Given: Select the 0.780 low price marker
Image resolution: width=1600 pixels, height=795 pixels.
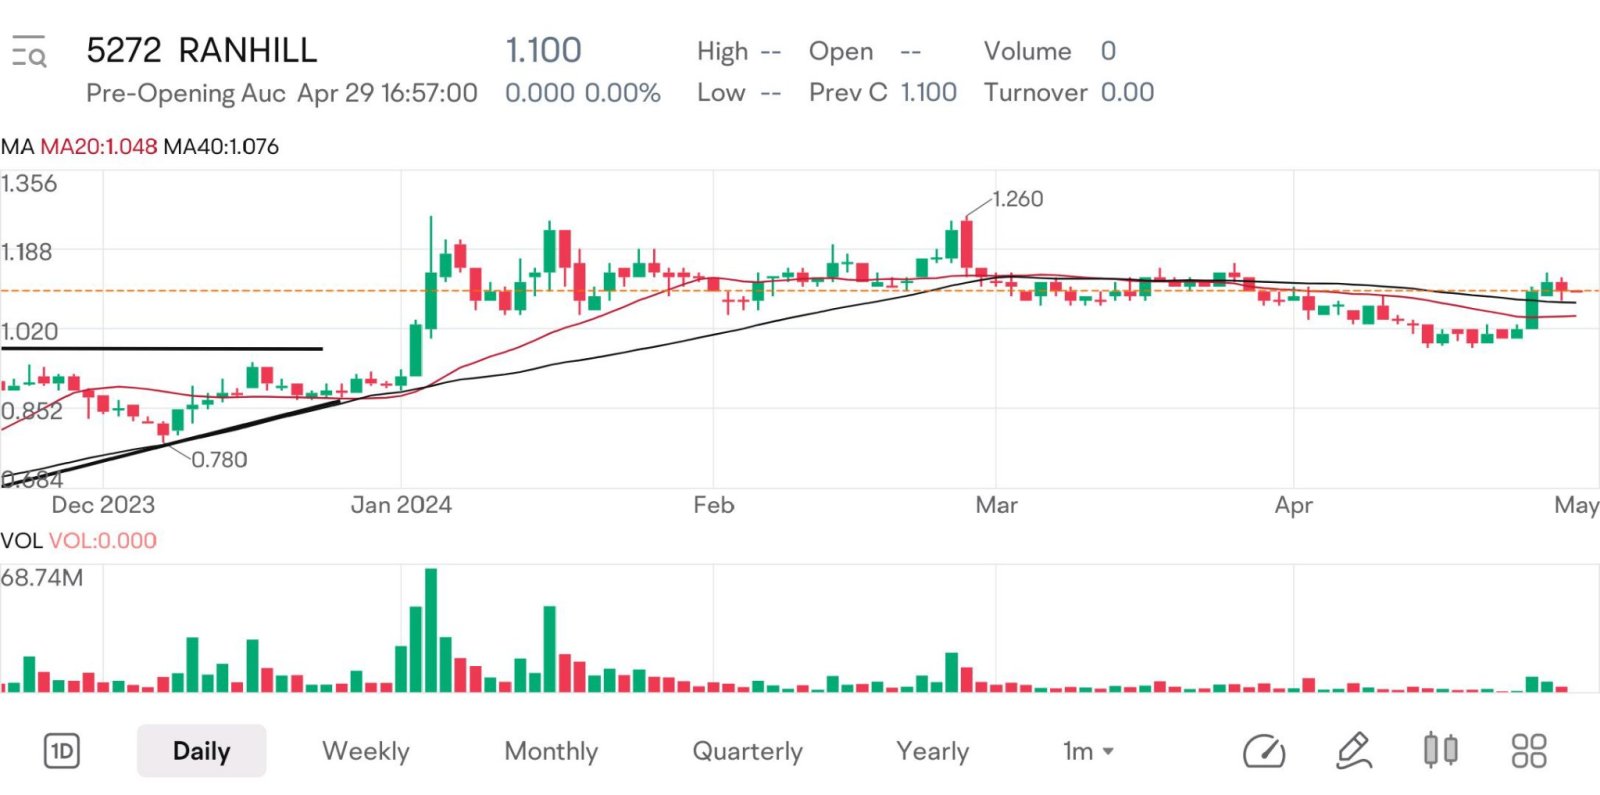Looking at the screenshot, I should tap(219, 460).
